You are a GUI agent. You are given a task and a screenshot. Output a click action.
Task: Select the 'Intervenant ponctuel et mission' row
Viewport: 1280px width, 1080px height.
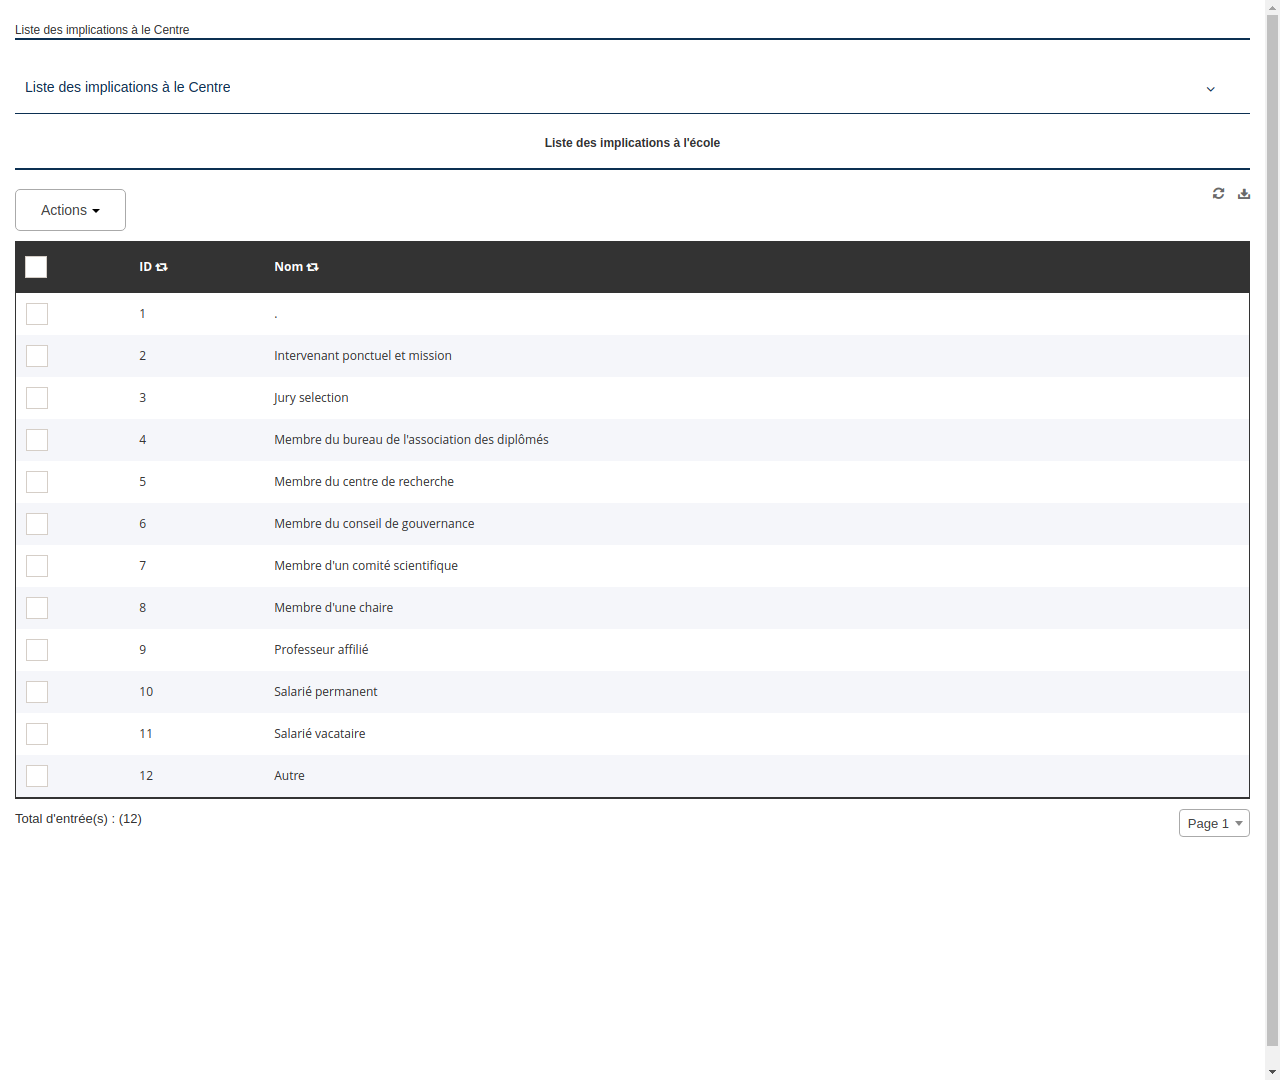click(x=362, y=355)
